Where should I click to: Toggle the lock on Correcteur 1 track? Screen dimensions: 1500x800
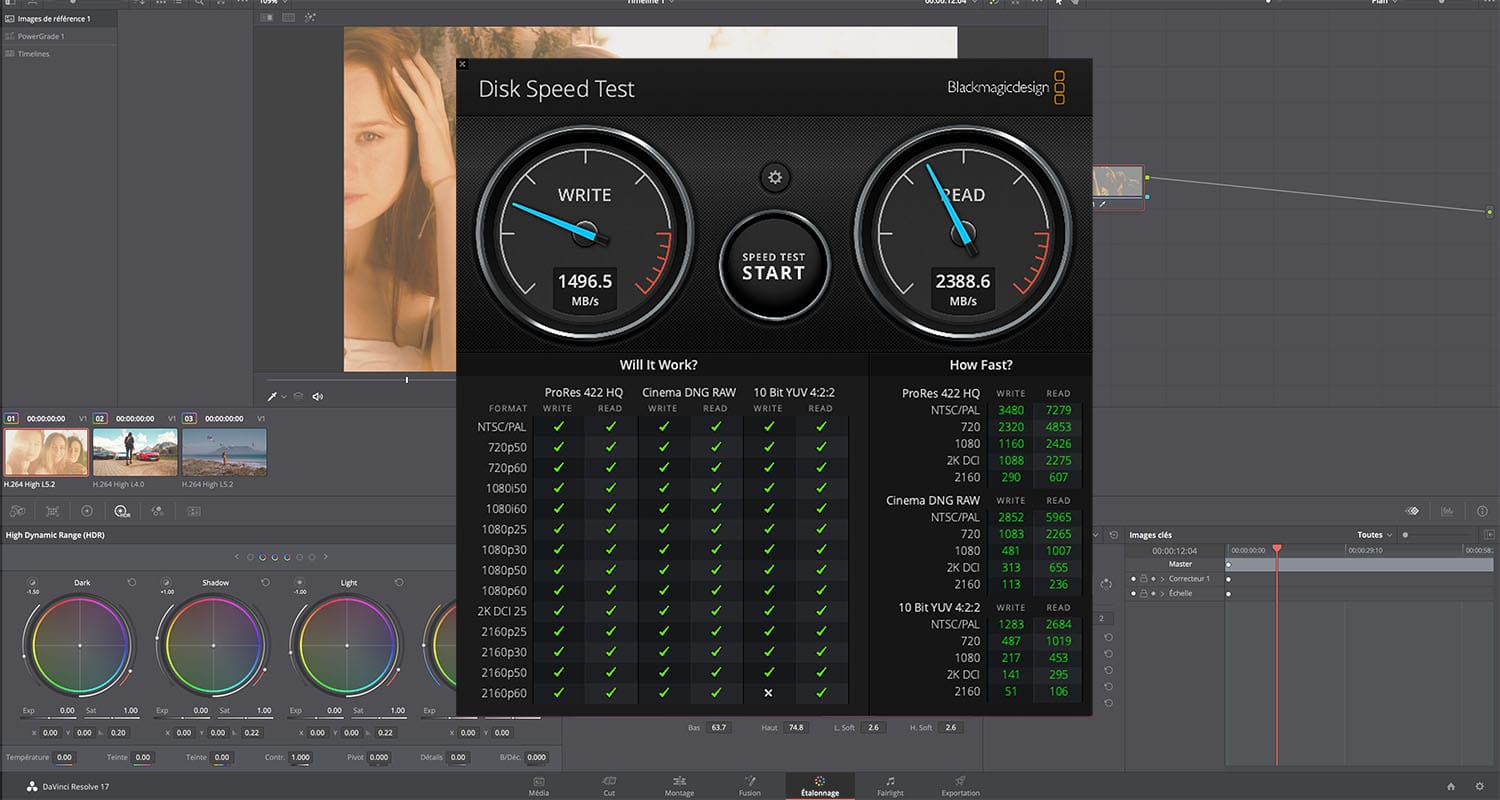coord(1143,578)
